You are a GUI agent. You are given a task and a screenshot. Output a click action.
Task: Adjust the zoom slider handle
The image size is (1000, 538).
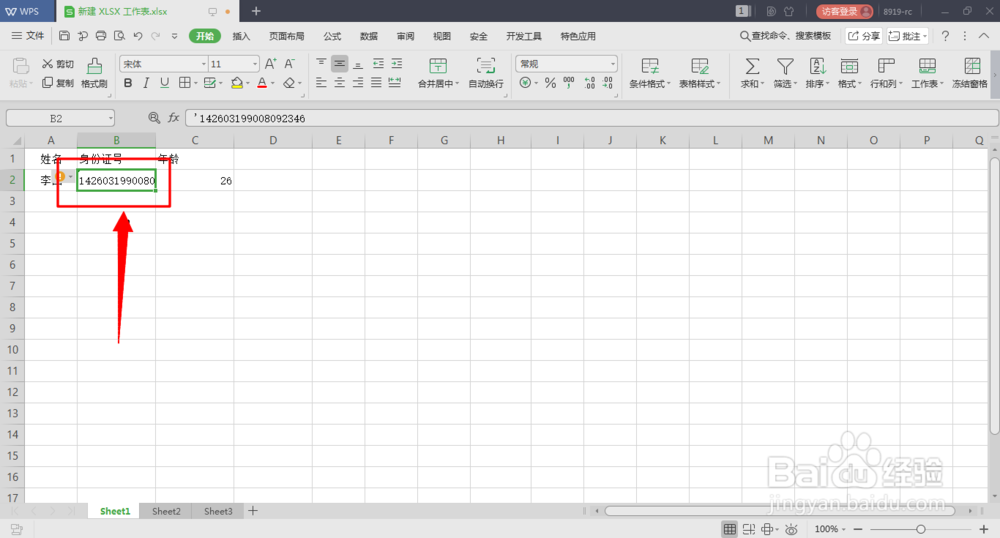[920, 529]
